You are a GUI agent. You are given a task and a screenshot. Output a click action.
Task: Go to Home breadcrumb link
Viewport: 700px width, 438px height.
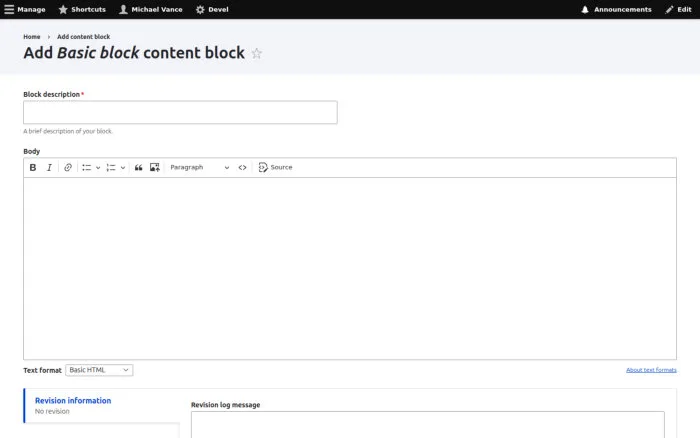[32, 37]
